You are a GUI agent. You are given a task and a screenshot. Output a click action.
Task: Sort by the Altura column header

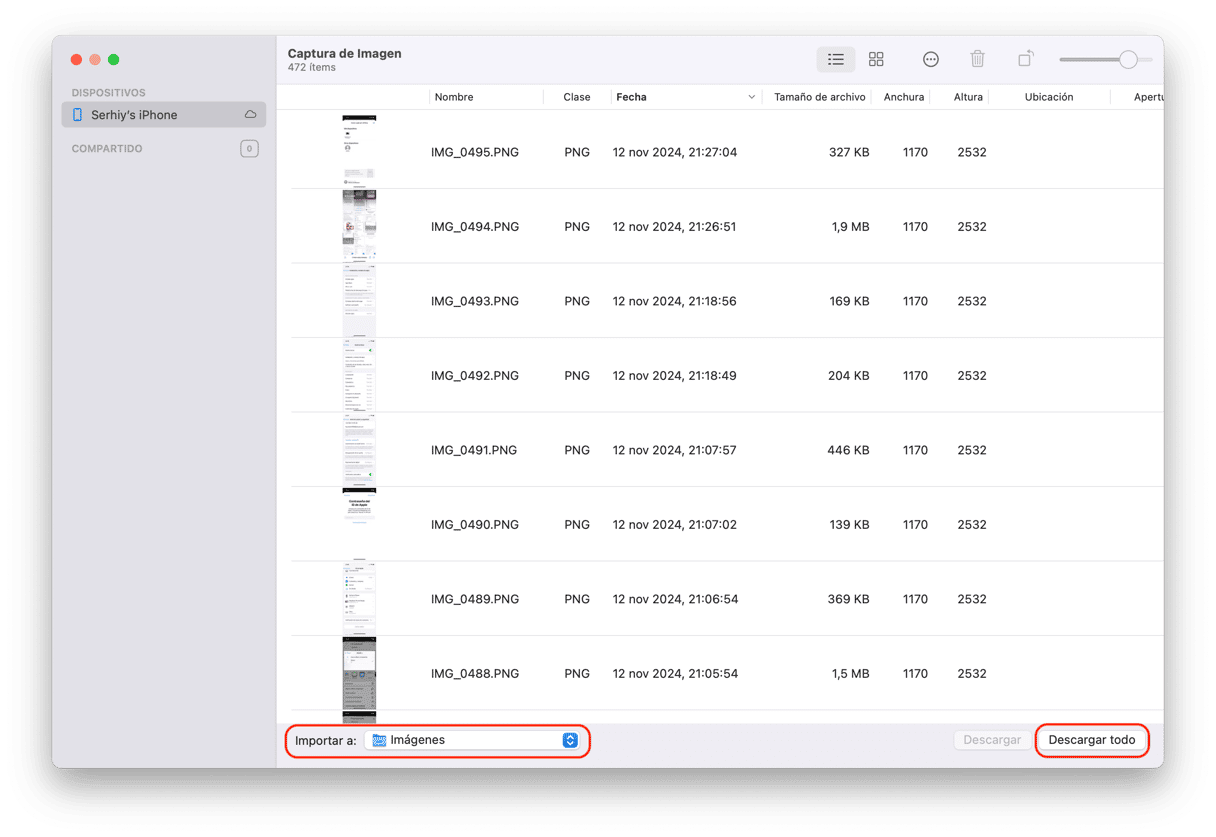pyautogui.click(x=968, y=97)
